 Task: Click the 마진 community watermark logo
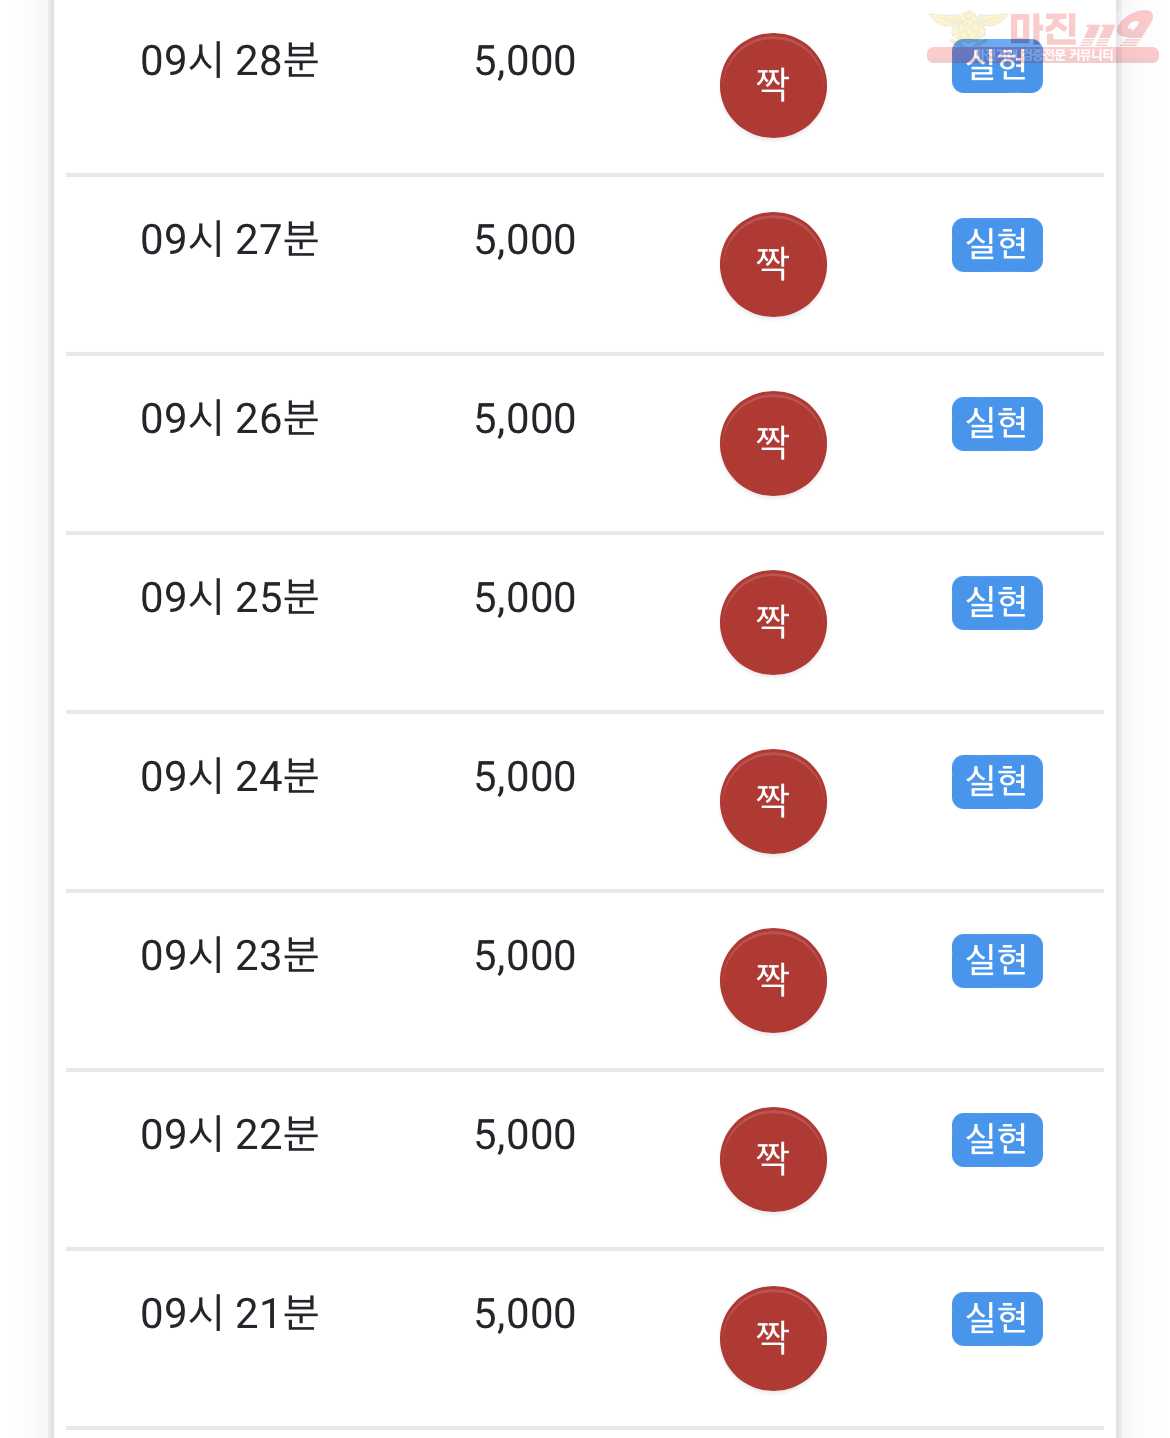click(1042, 37)
